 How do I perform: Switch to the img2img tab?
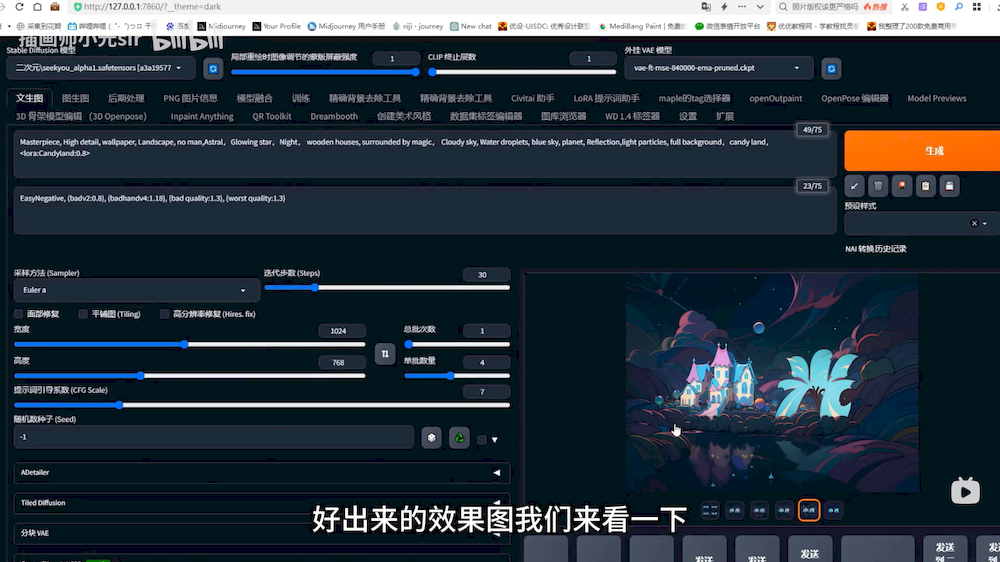[x=75, y=98]
